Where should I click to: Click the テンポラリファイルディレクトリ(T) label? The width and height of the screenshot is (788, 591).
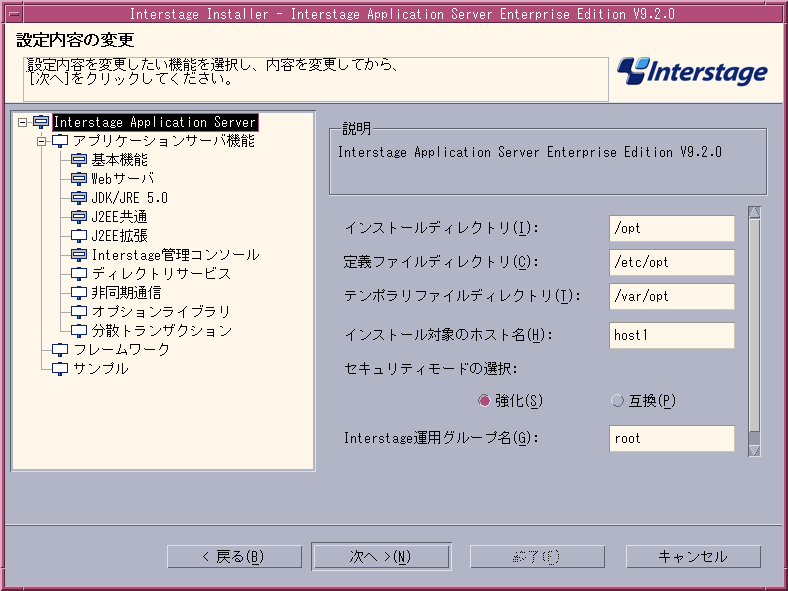[462, 296]
